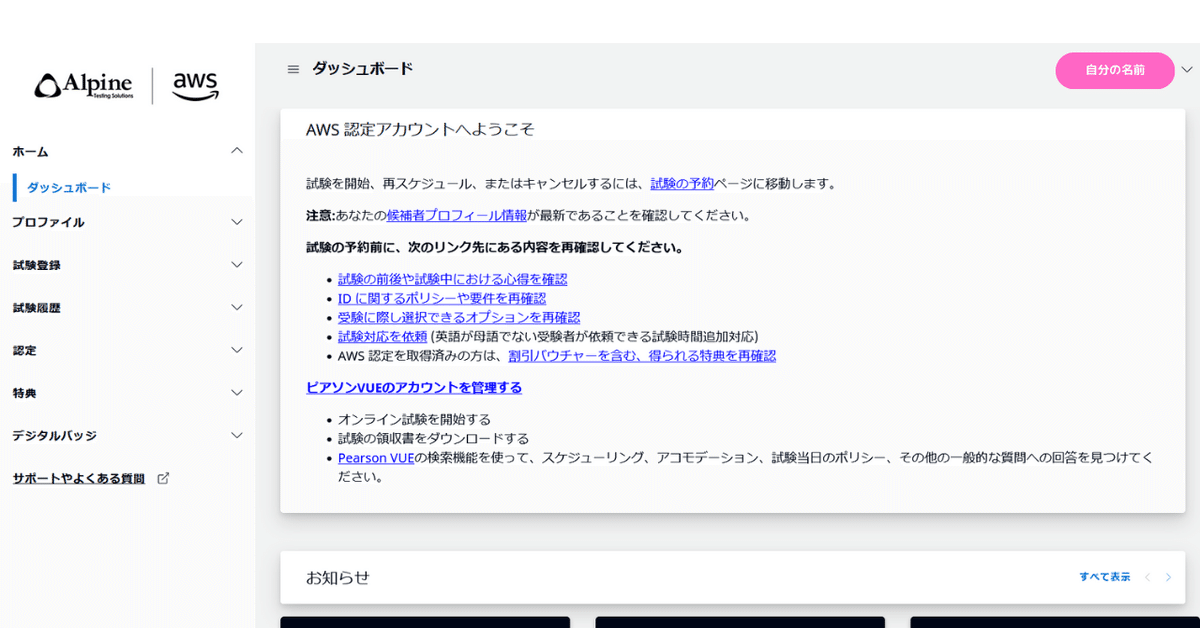Expand the プロファイル chevron

(237, 222)
